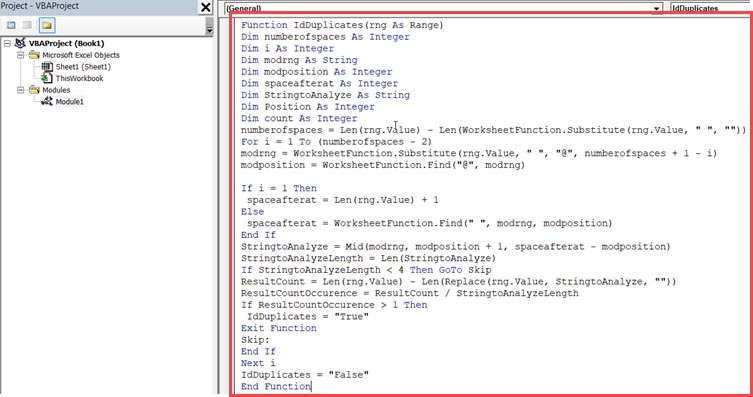Open the IdDuplicates procedure dropdown

(x=710, y=8)
